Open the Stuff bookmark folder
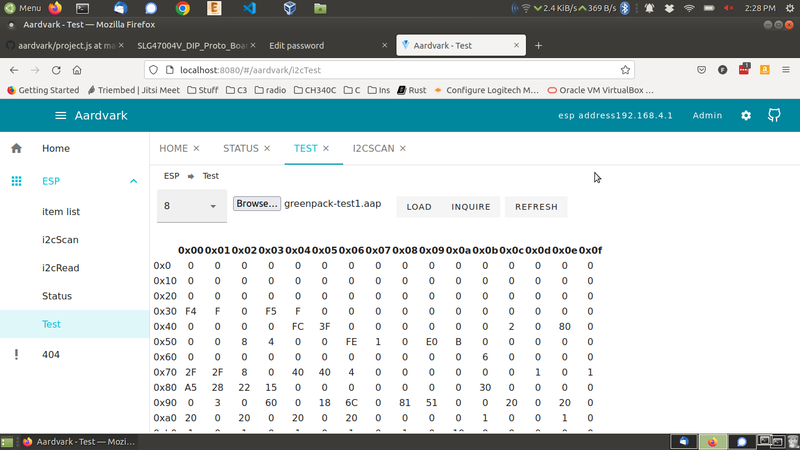The height and width of the screenshot is (450, 800). 203,90
